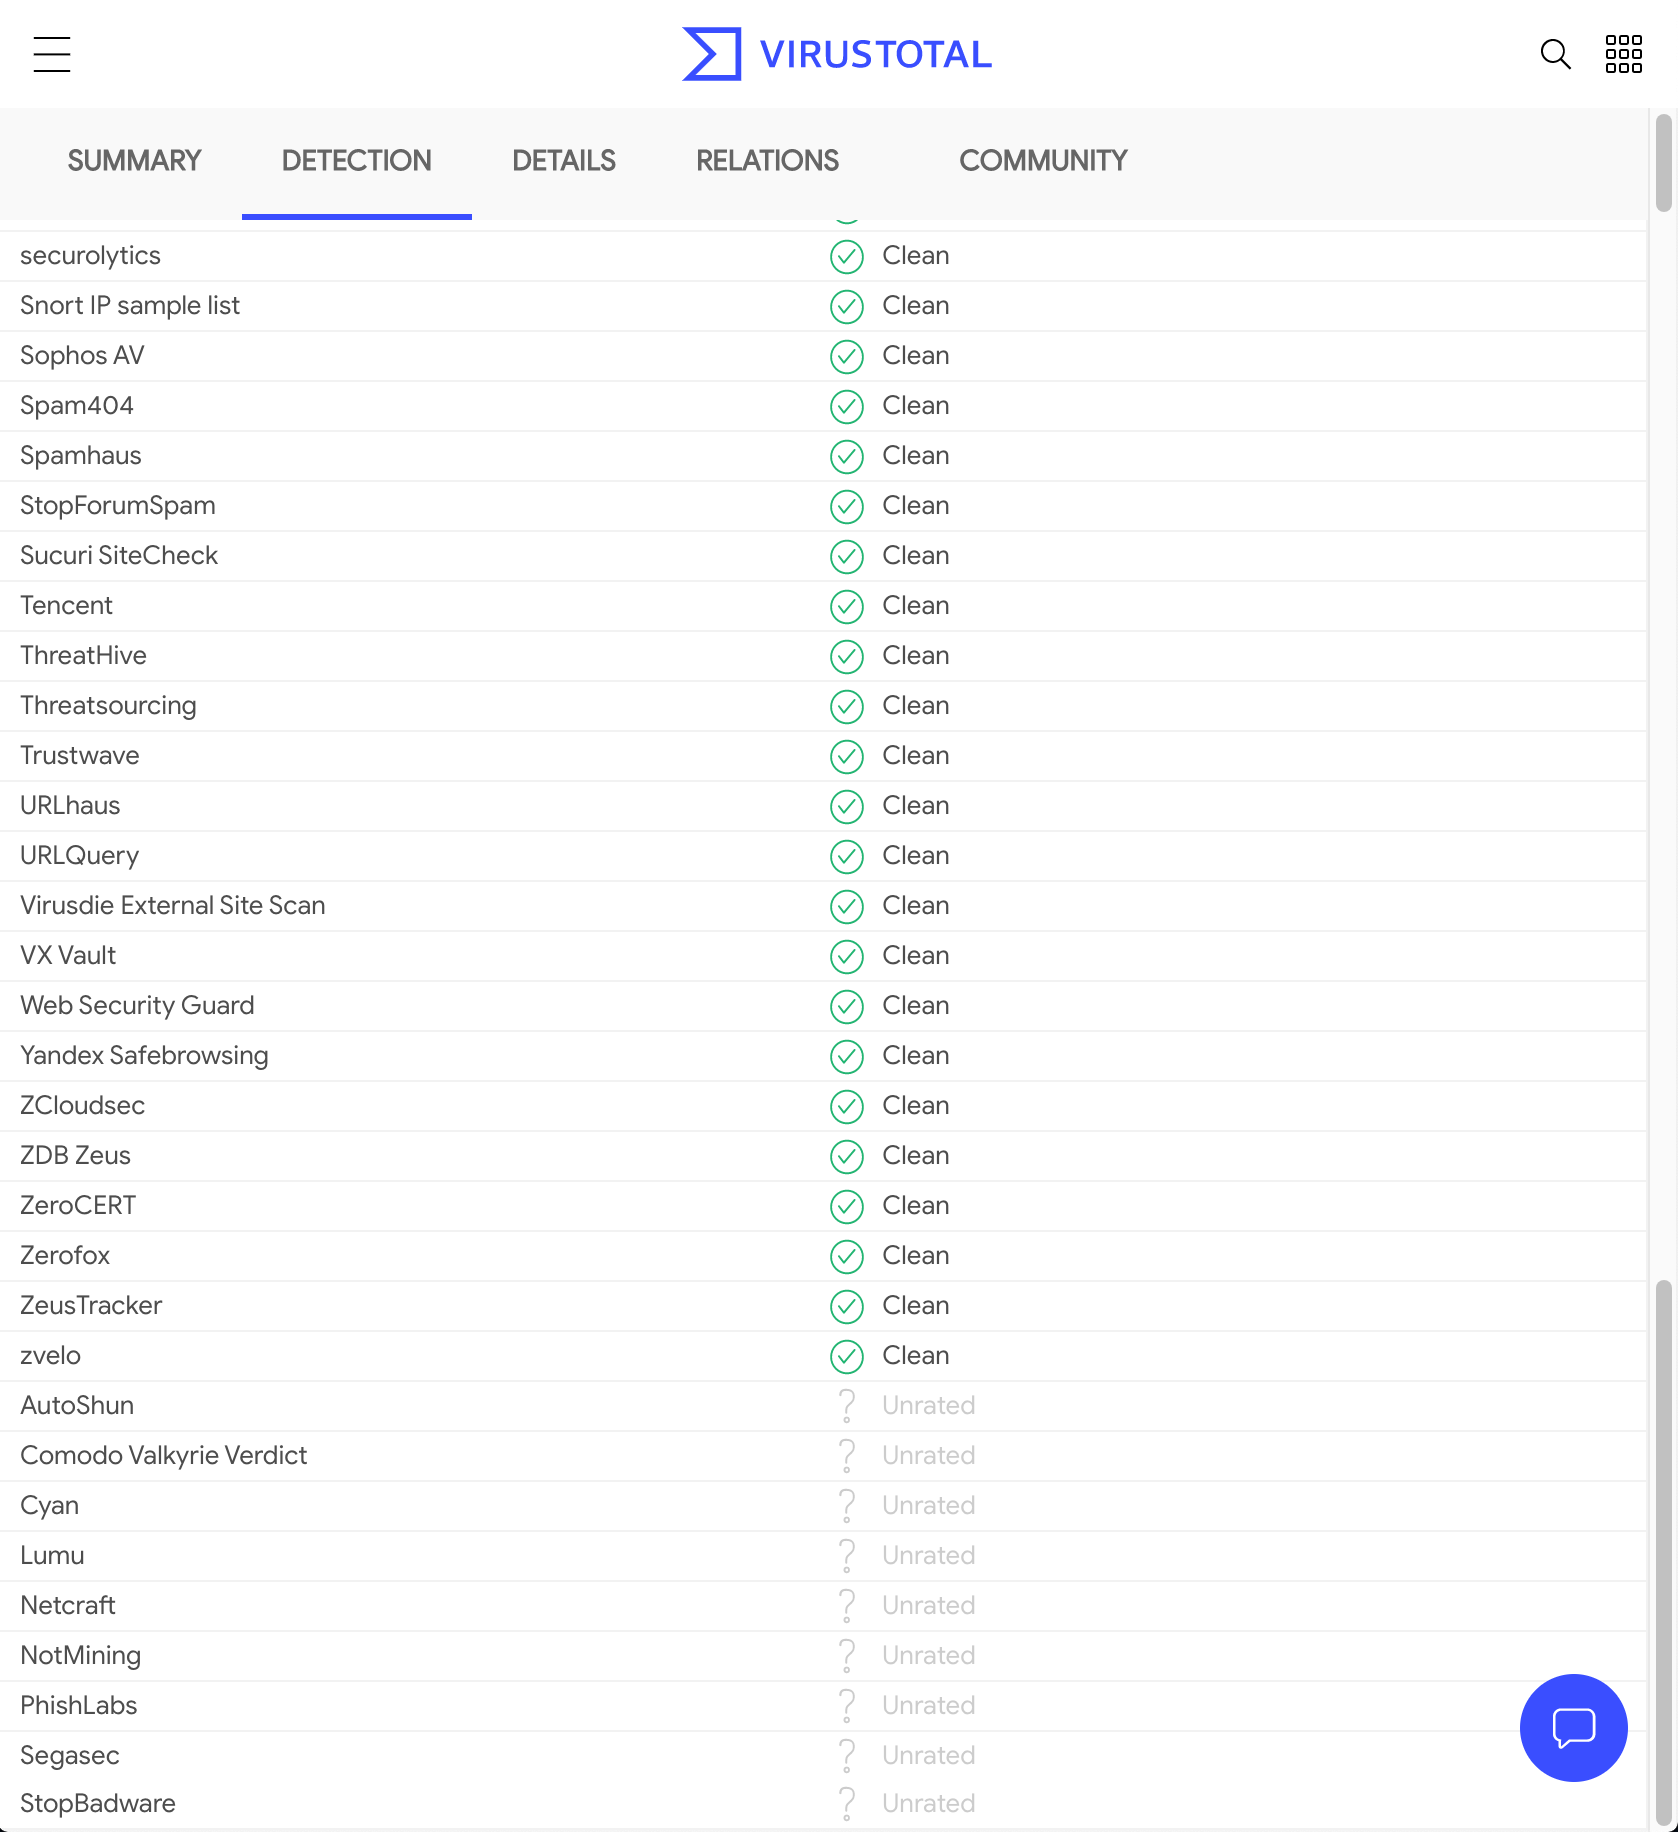Click the clean check icon for Sophos AV
Viewport: 1678px width, 1832px height.
pyautogui.click(x=847, y=356)
